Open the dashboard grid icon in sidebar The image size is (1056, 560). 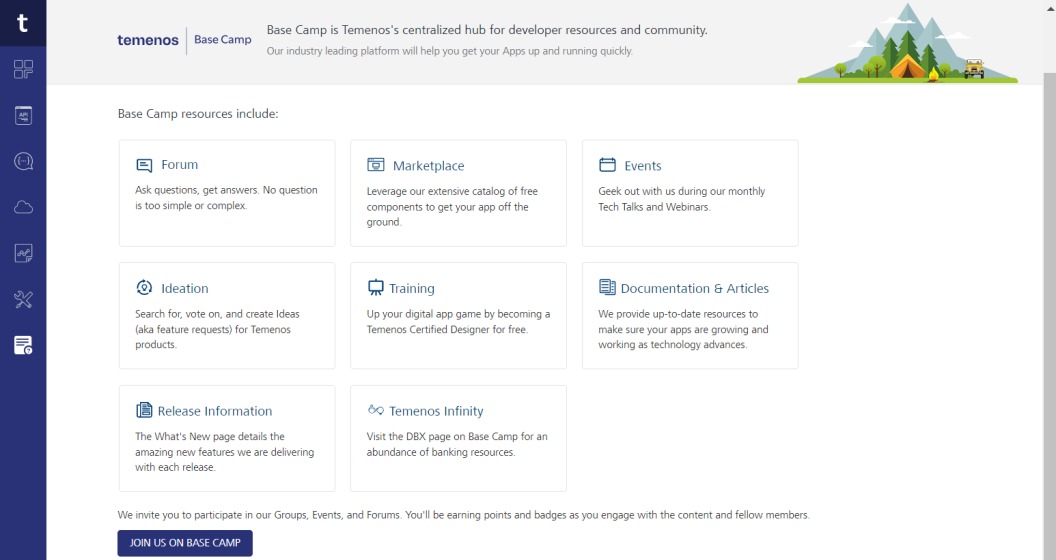point(23,69)
